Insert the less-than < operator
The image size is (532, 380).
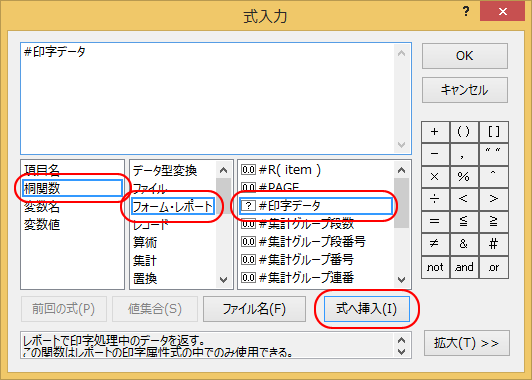(x=464, y=199)
